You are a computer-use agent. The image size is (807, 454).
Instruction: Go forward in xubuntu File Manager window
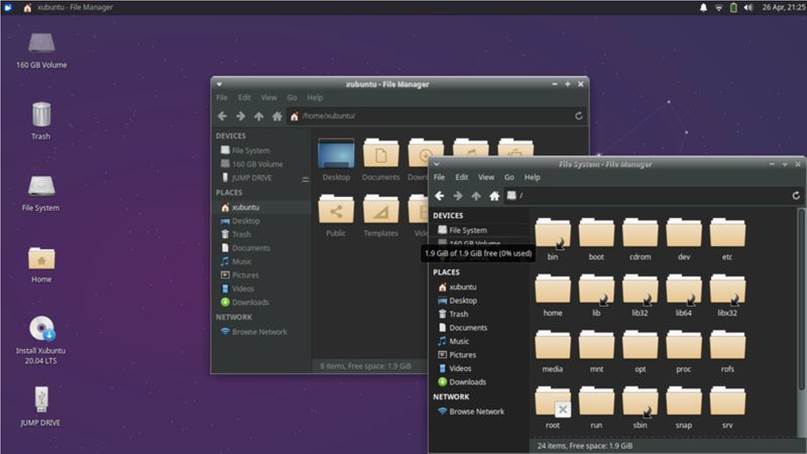click(240, 116)
